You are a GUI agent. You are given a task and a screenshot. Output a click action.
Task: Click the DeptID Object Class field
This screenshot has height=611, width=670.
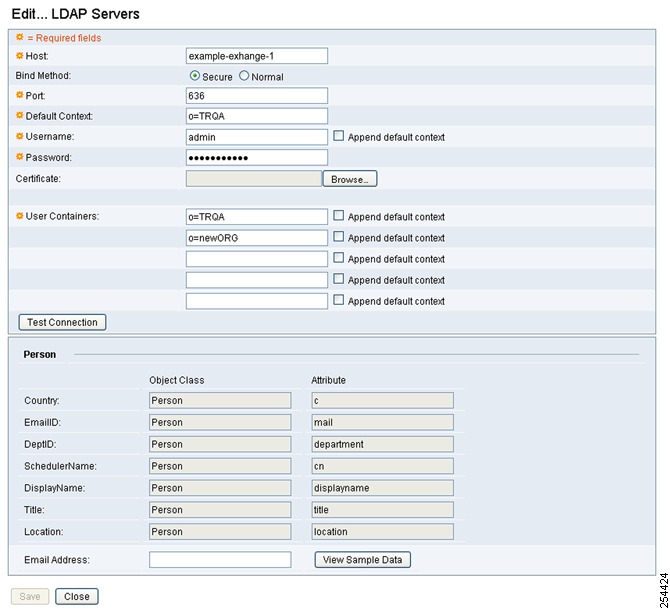point(220,444)
